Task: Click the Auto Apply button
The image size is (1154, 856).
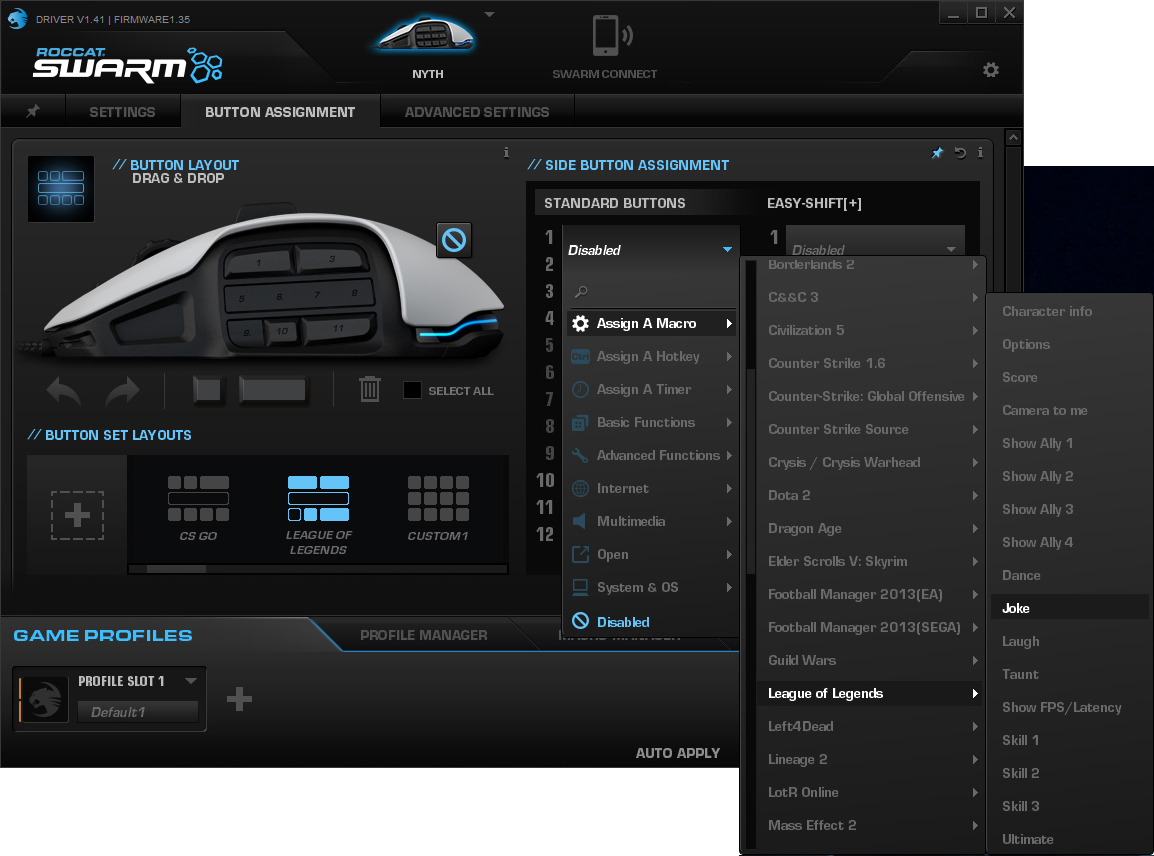Action: (x=678, y=753)
